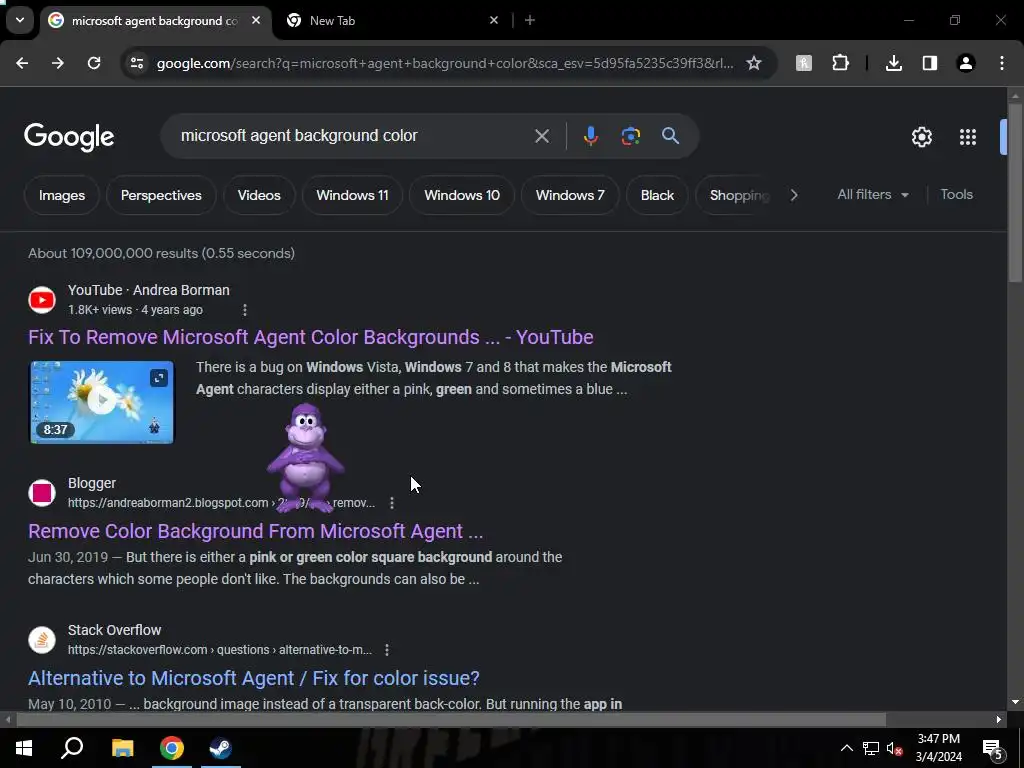Image resolution: width=1024 pixels, height=768 pixels.
Task: Open the Extensions puzzle icon
Action: point(840,63)
